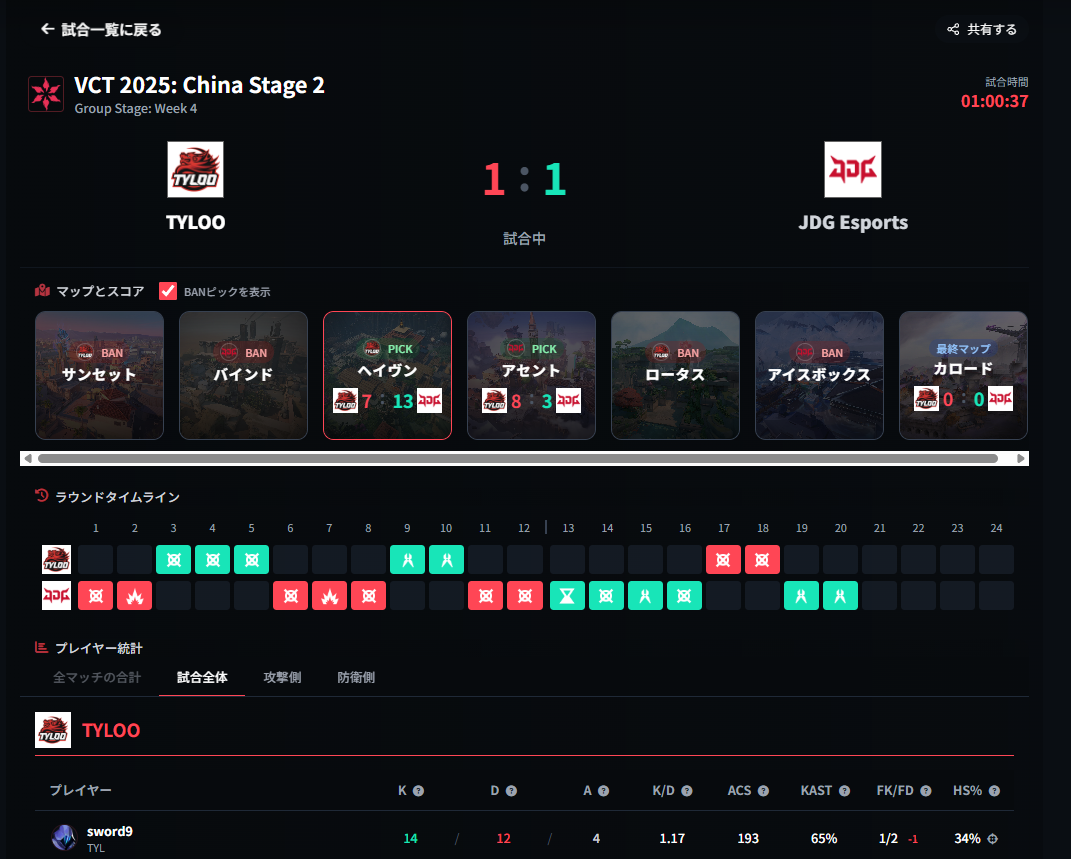
Task: Select the サンセット banned map card
Action: (x=100, y=376)
